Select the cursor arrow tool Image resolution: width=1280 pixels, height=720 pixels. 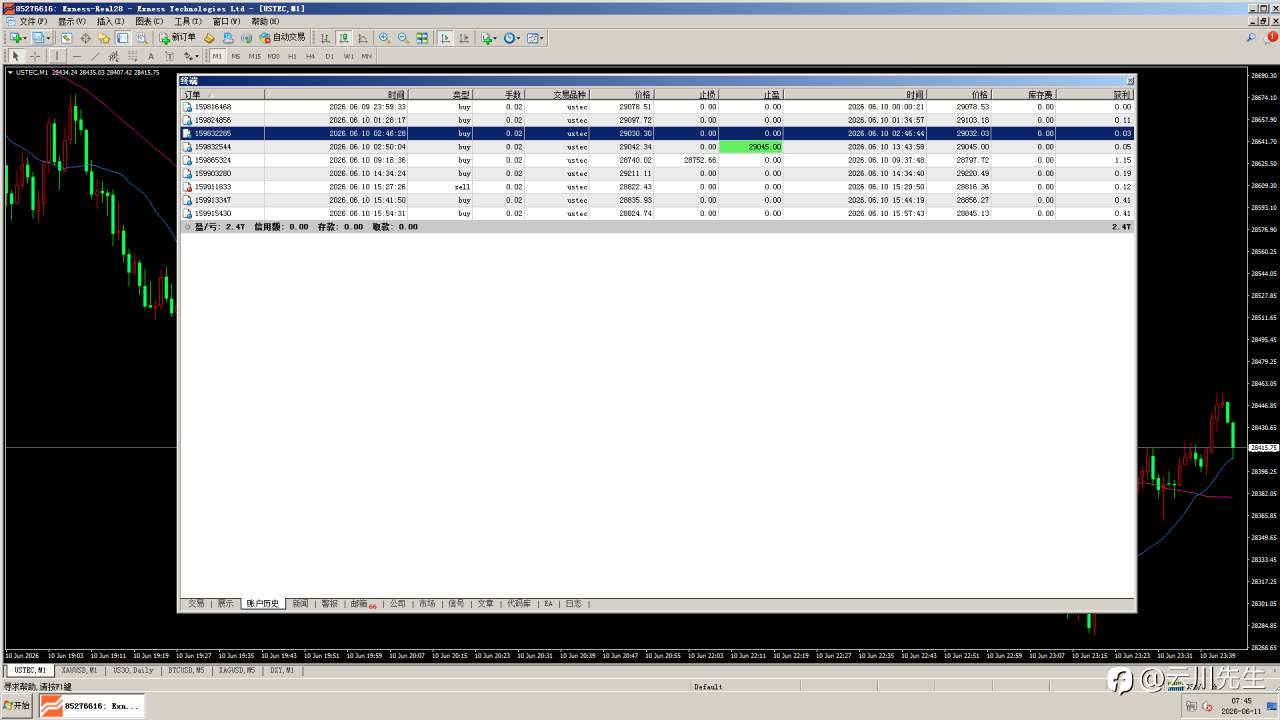coord(16,56)
